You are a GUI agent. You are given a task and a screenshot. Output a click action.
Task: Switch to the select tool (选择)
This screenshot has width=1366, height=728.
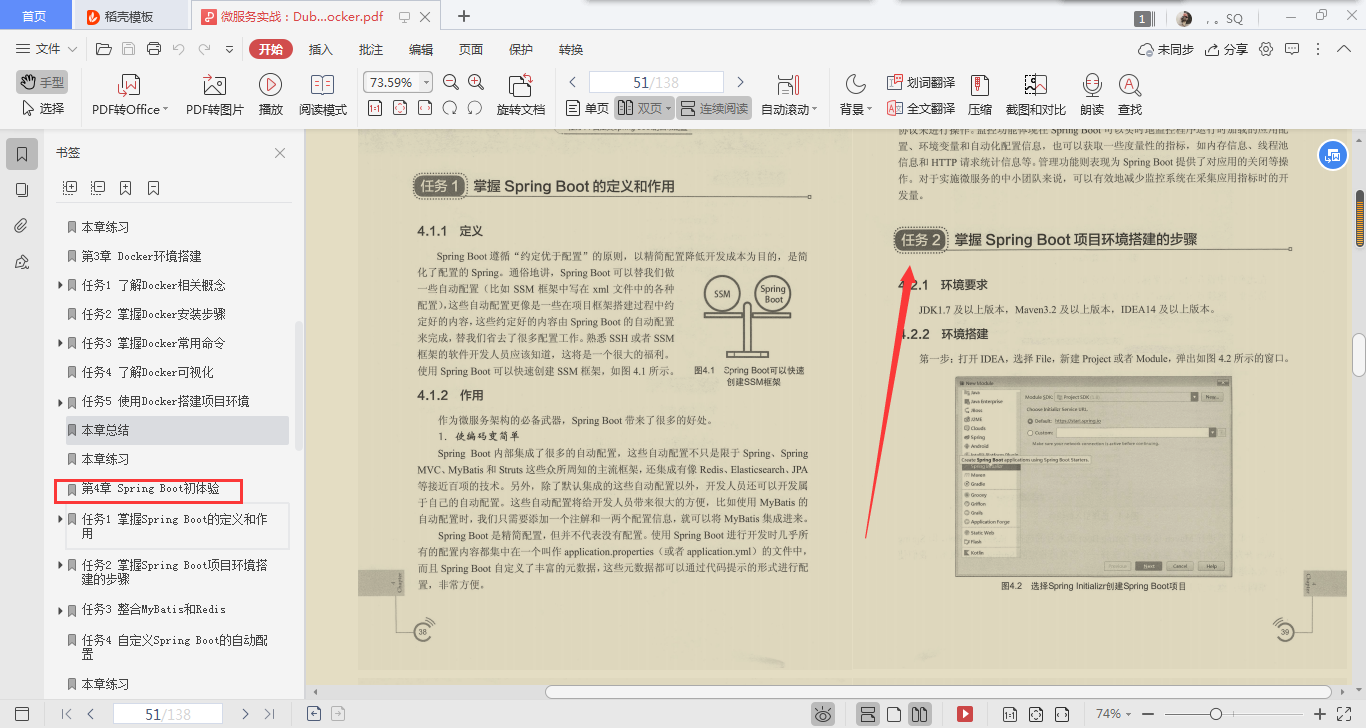(42, 108)
